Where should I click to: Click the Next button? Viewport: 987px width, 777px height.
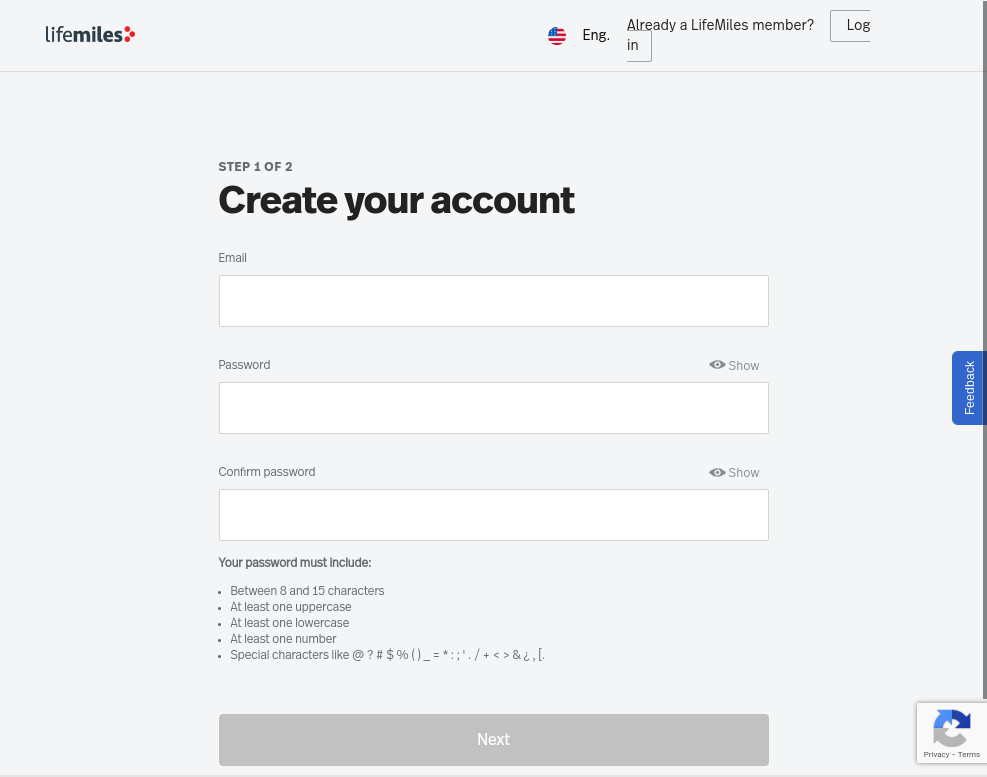[494, 740]
